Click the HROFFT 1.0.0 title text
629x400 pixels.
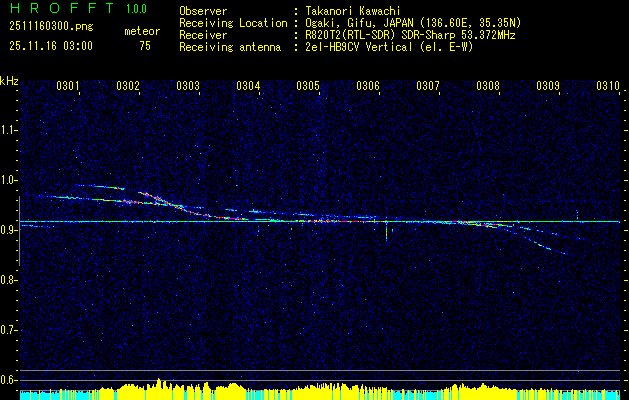(78, 8)
